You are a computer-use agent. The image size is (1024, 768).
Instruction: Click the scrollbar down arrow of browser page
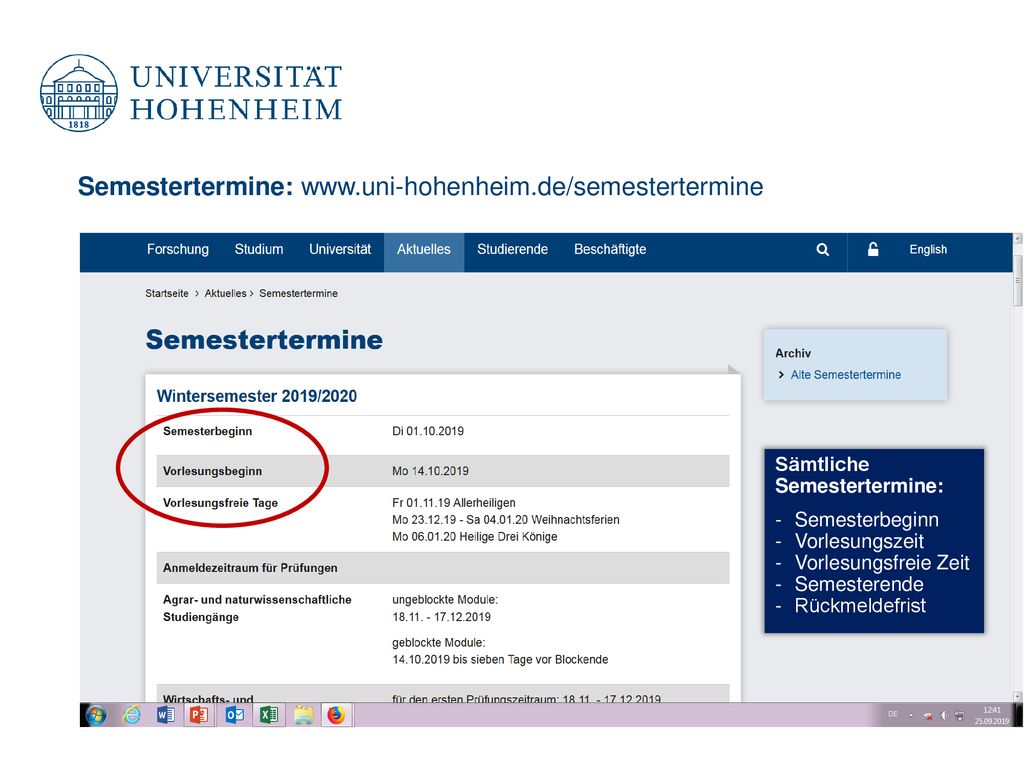(1017, 696)
